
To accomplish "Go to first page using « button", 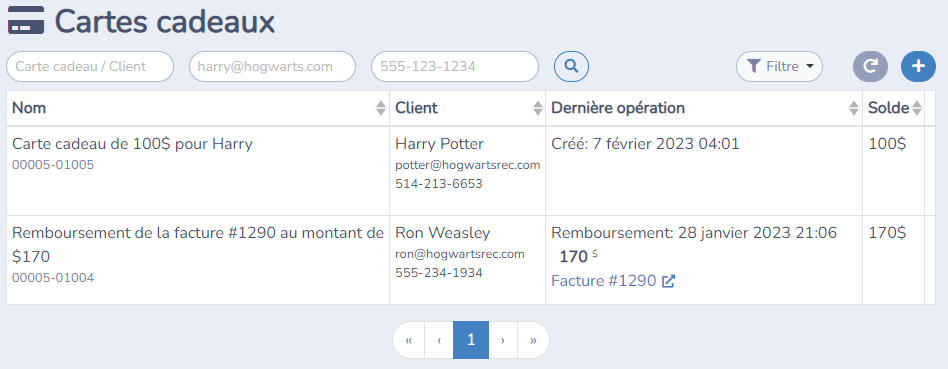I will 409,340.
